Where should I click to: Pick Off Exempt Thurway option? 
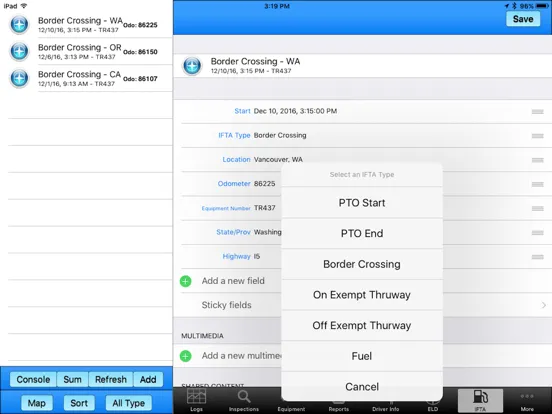click(x=362, y=325)
